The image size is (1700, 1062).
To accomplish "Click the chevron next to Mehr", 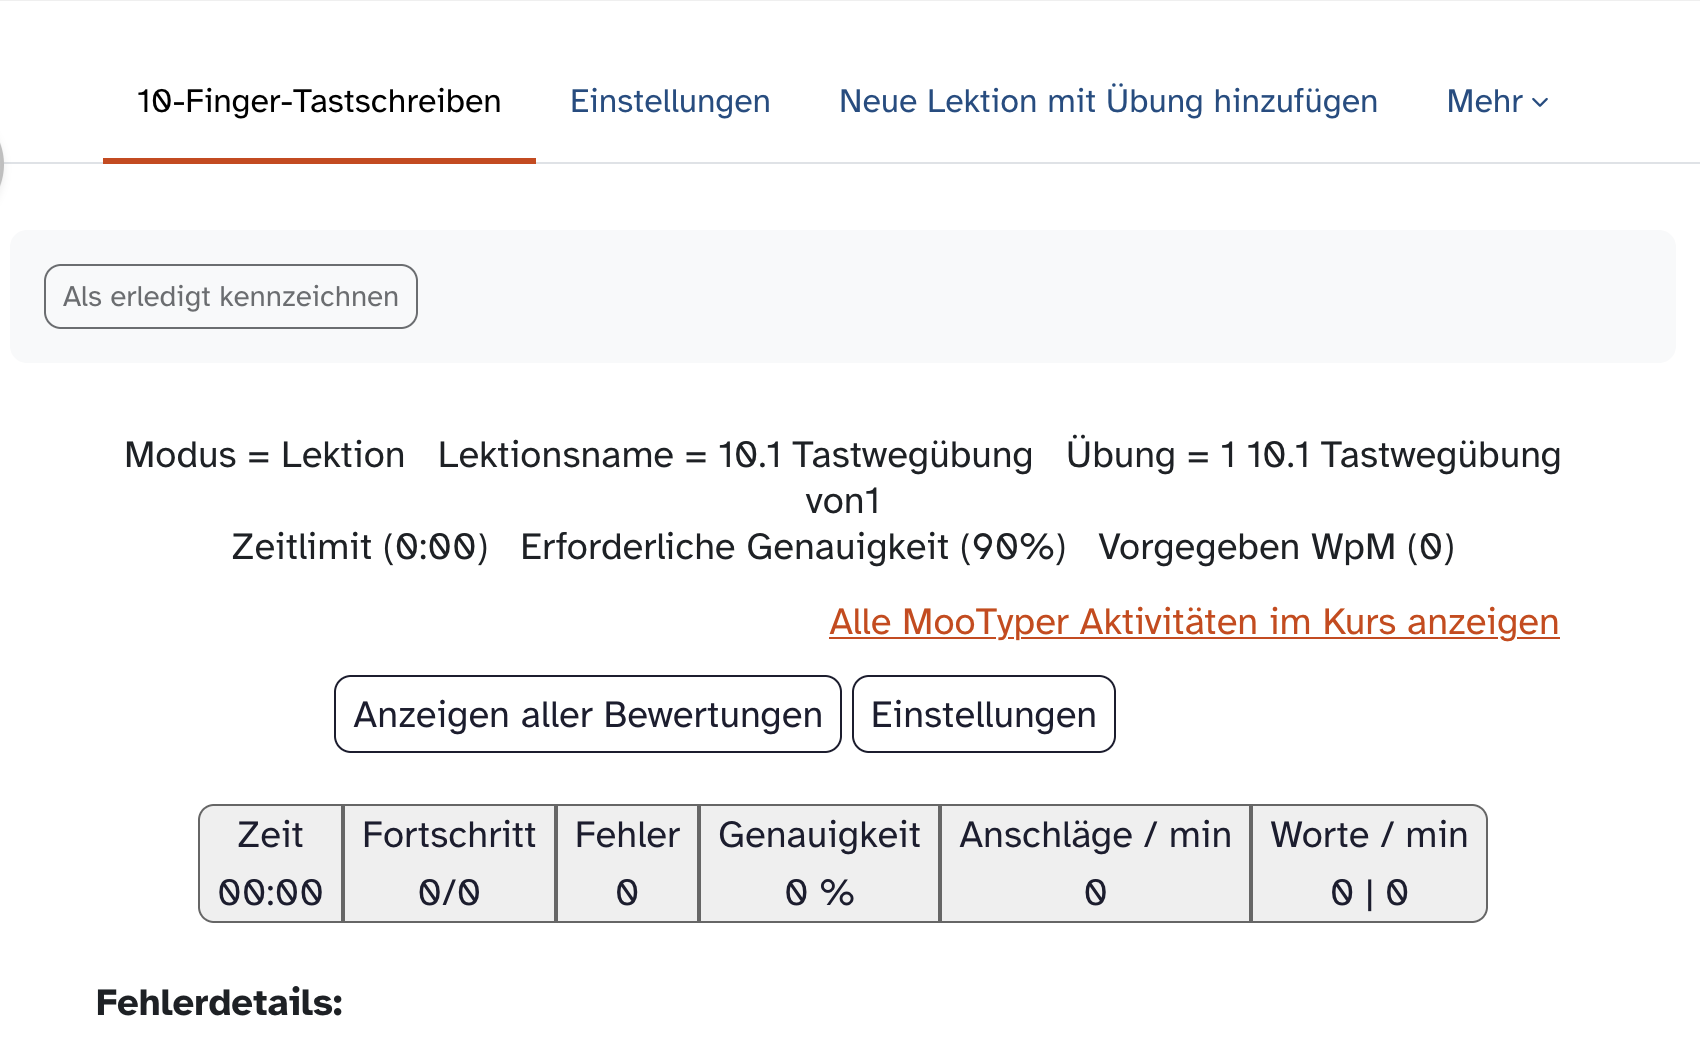I will click(1540, 102).
